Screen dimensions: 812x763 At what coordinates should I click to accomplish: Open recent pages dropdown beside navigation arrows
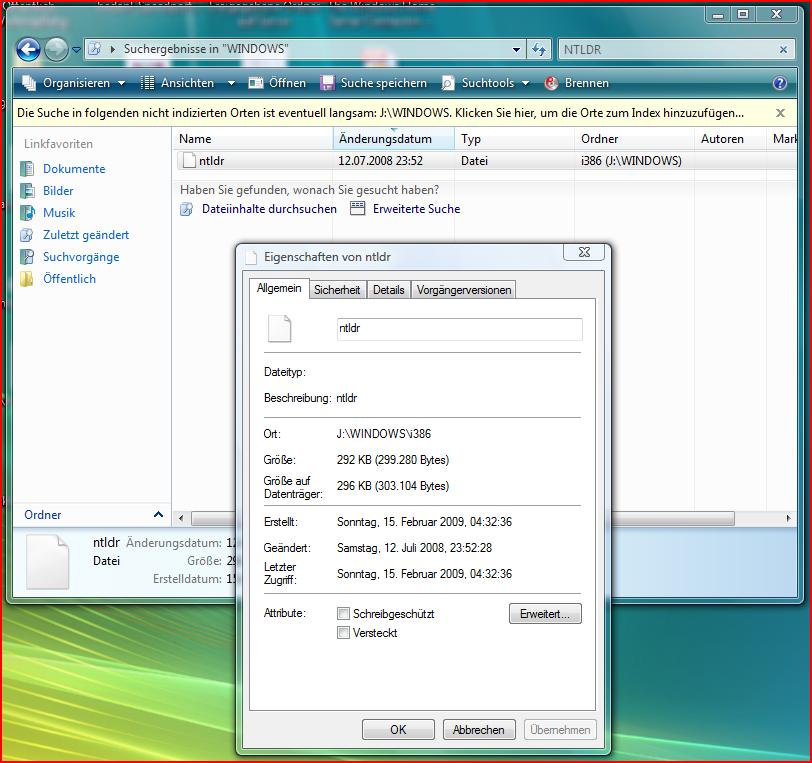pyautogui.click(x=77, y=50)
